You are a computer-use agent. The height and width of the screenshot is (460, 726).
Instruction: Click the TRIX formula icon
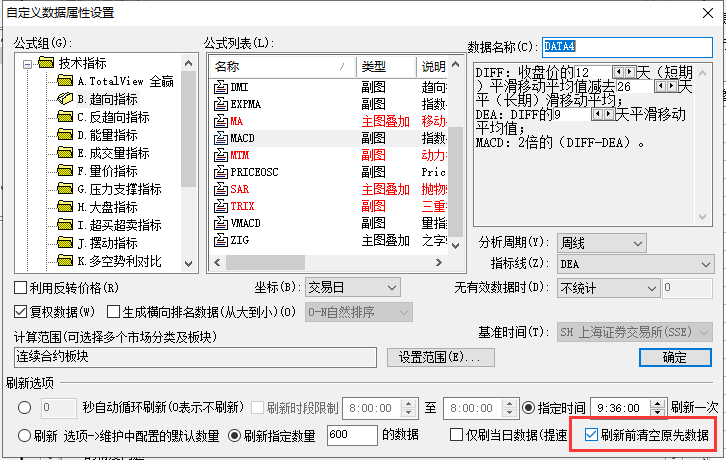tap(220, 206)
